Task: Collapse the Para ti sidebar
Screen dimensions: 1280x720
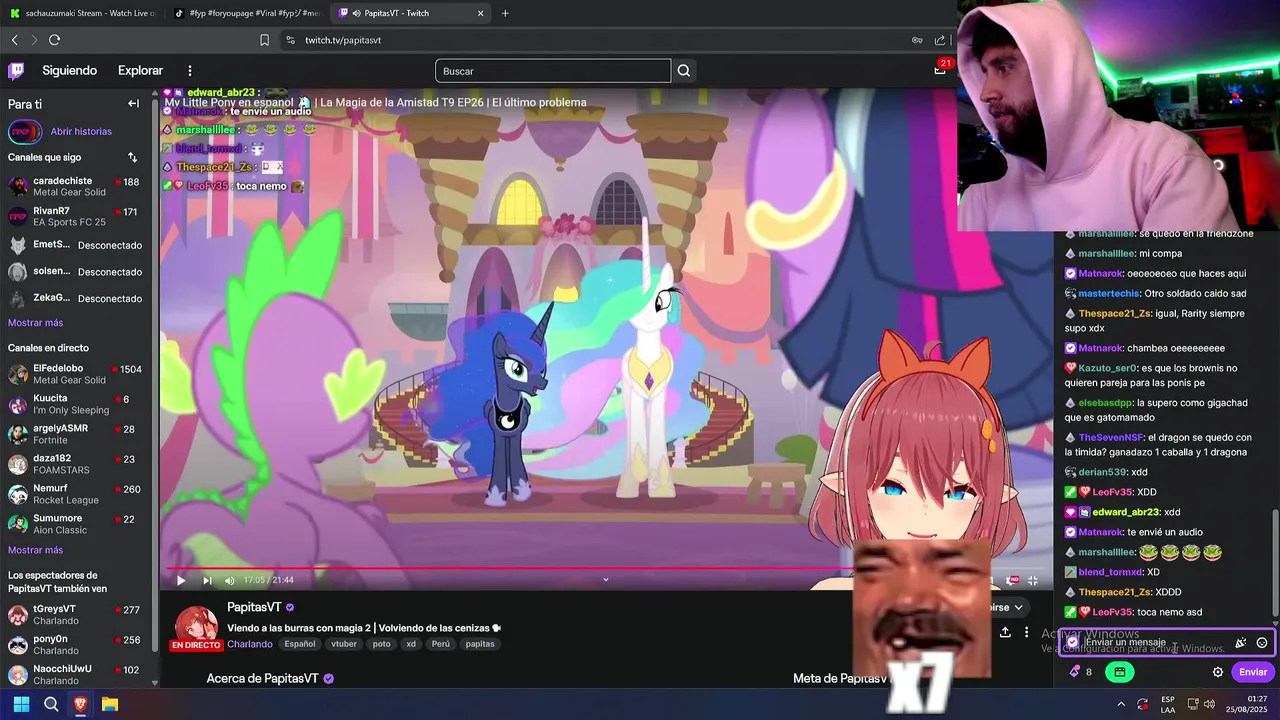Action: (x=133, y=104)
